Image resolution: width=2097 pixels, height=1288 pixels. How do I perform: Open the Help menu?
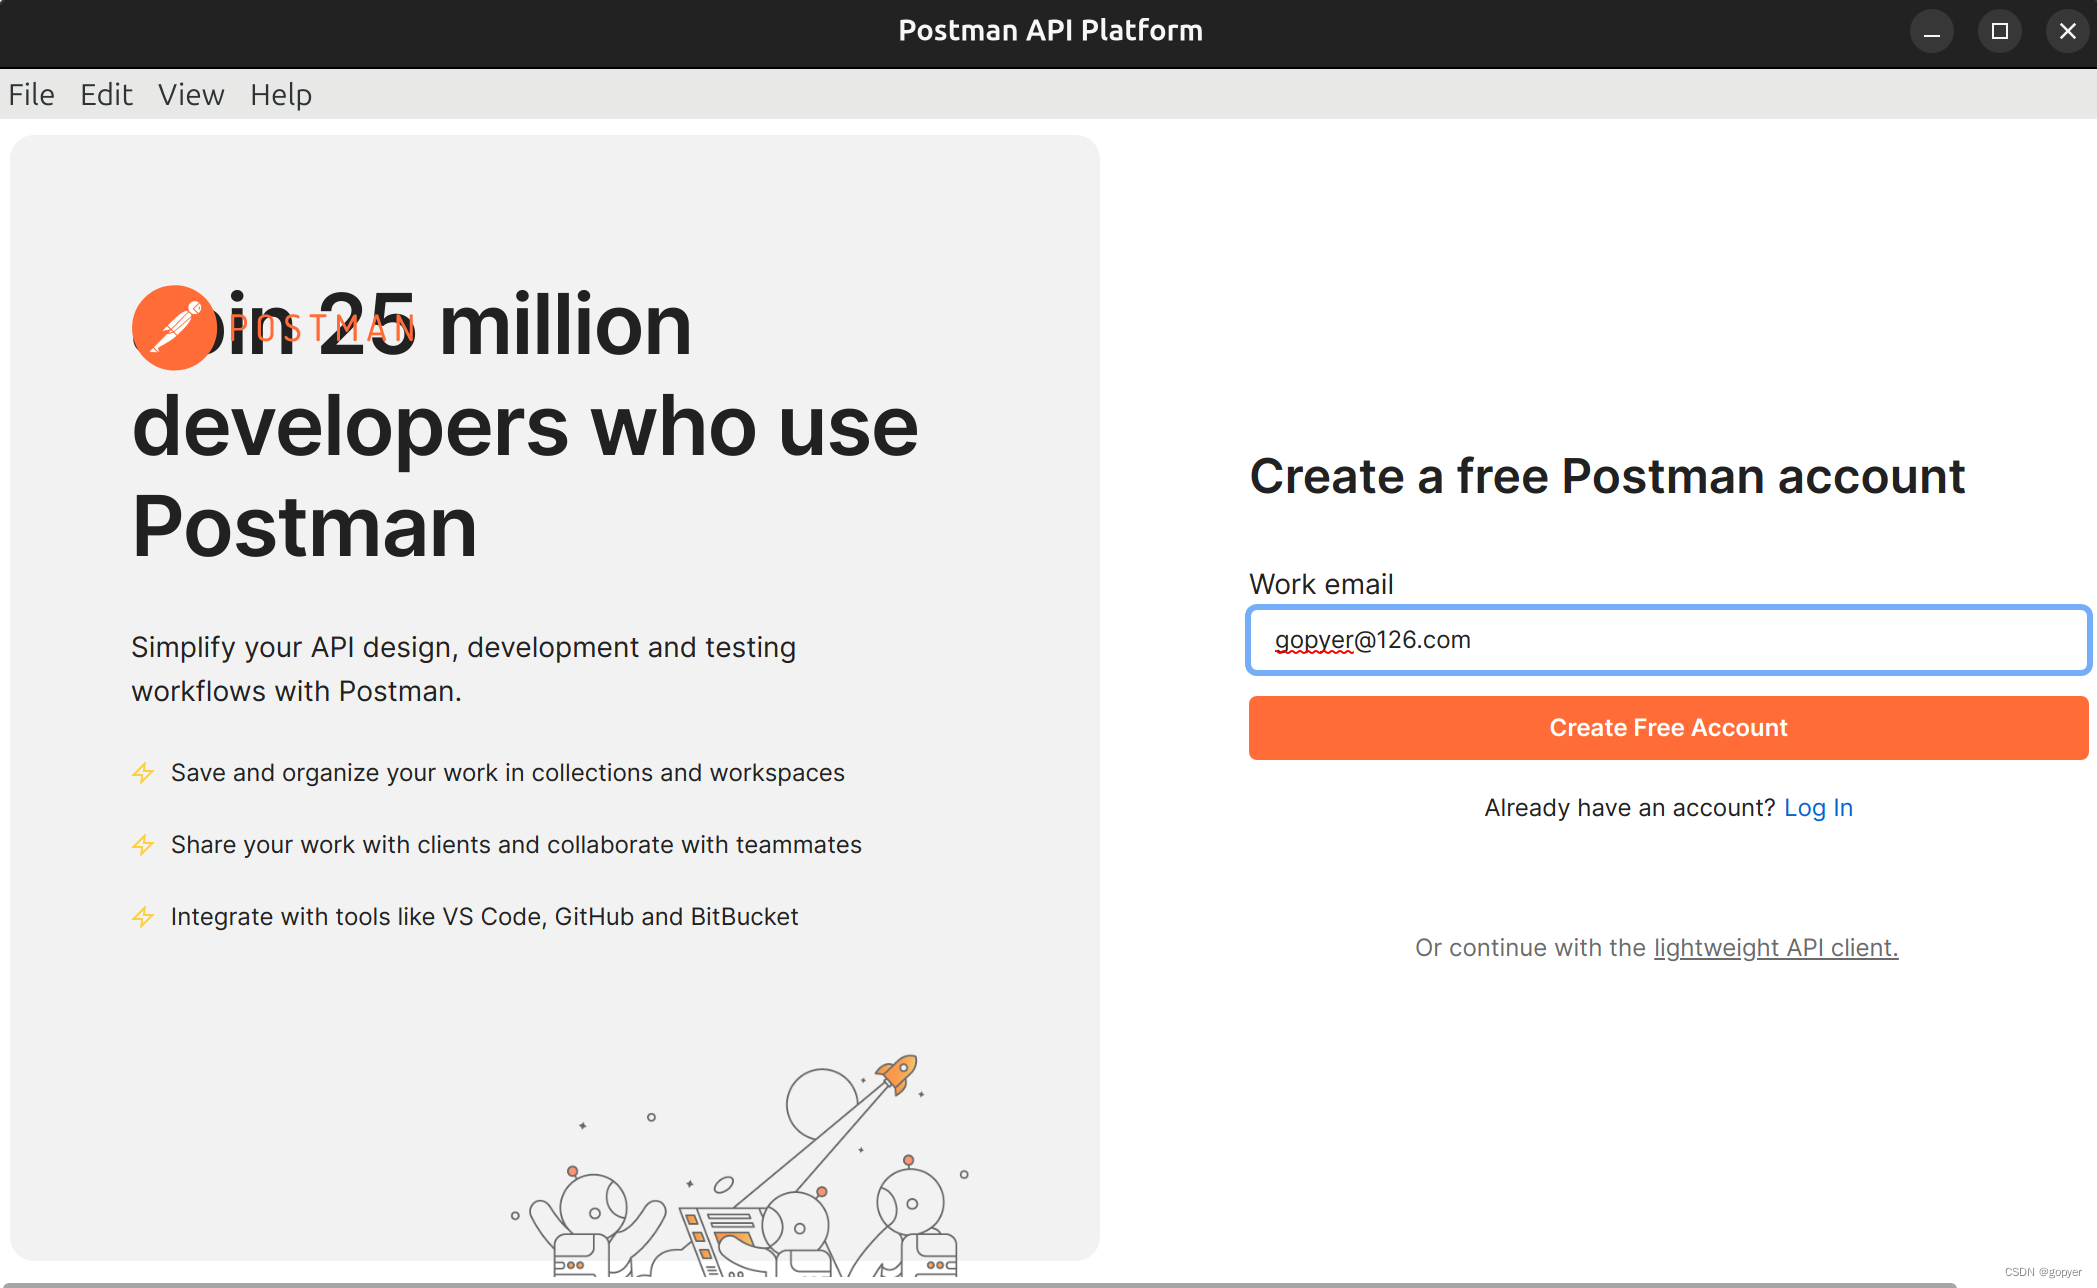[x=281, y=95]
